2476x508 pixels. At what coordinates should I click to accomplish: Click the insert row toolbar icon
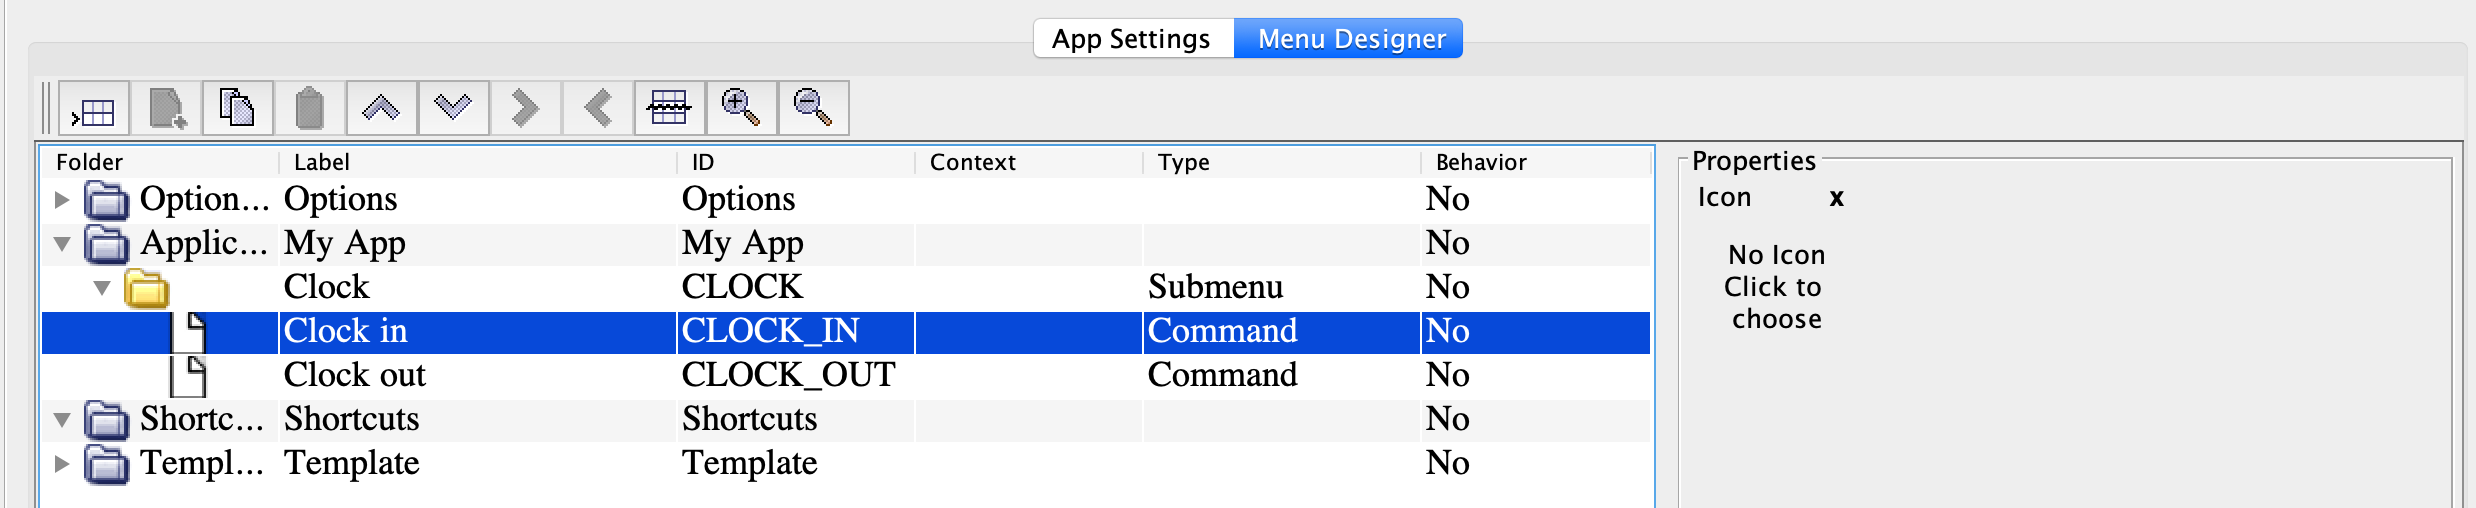point(94,109)
